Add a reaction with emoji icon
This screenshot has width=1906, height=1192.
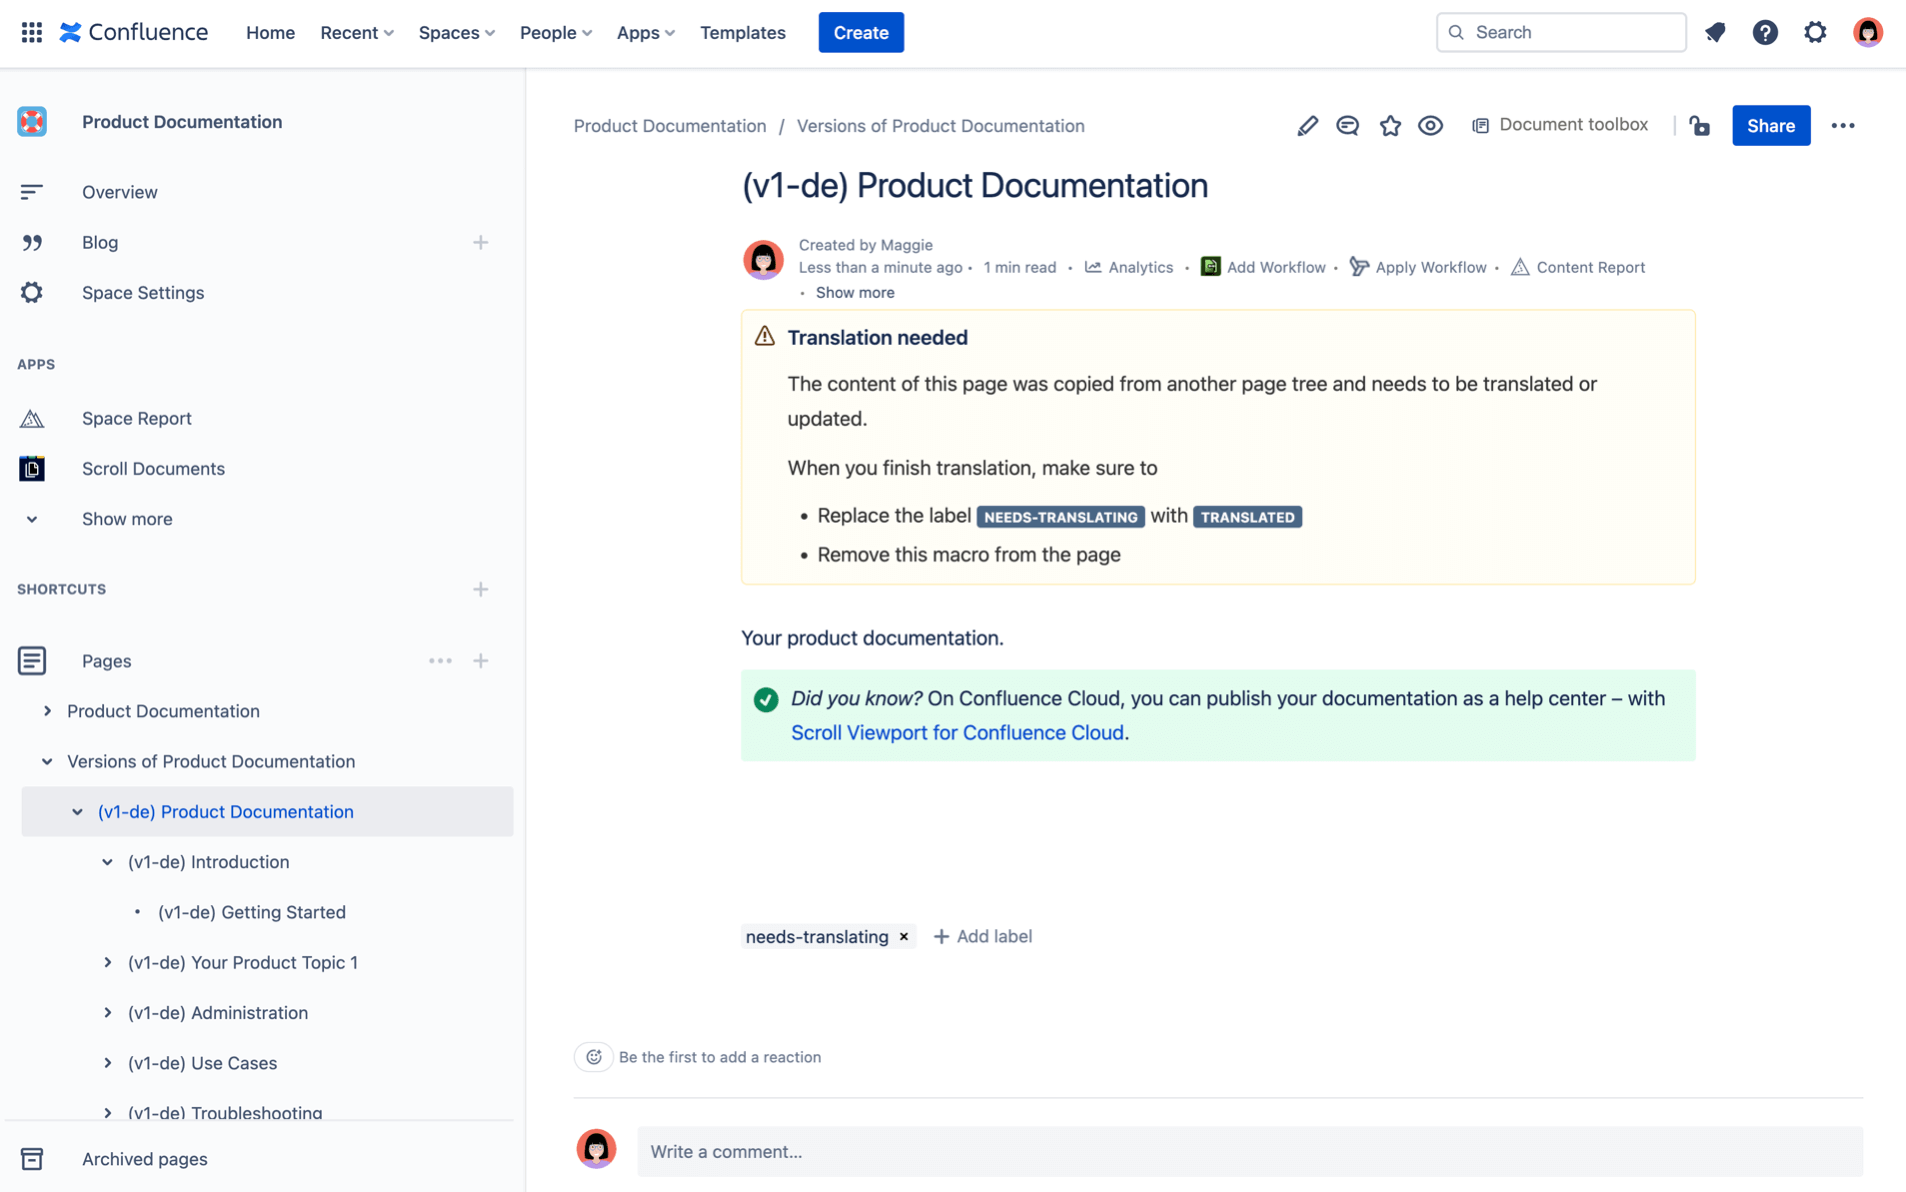point(594,1057)
